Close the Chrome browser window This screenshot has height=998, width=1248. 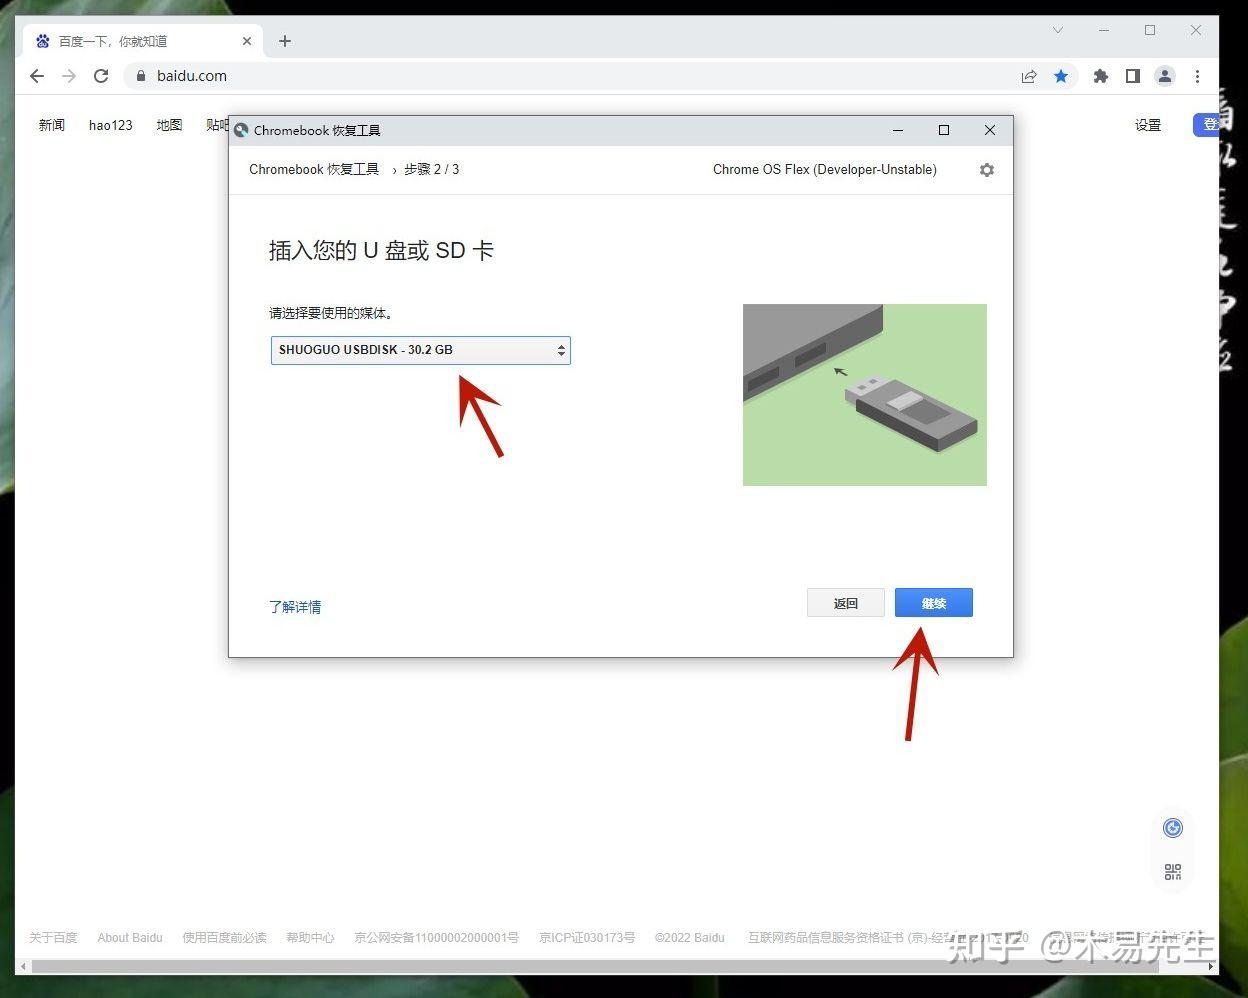click(1196, 30)
